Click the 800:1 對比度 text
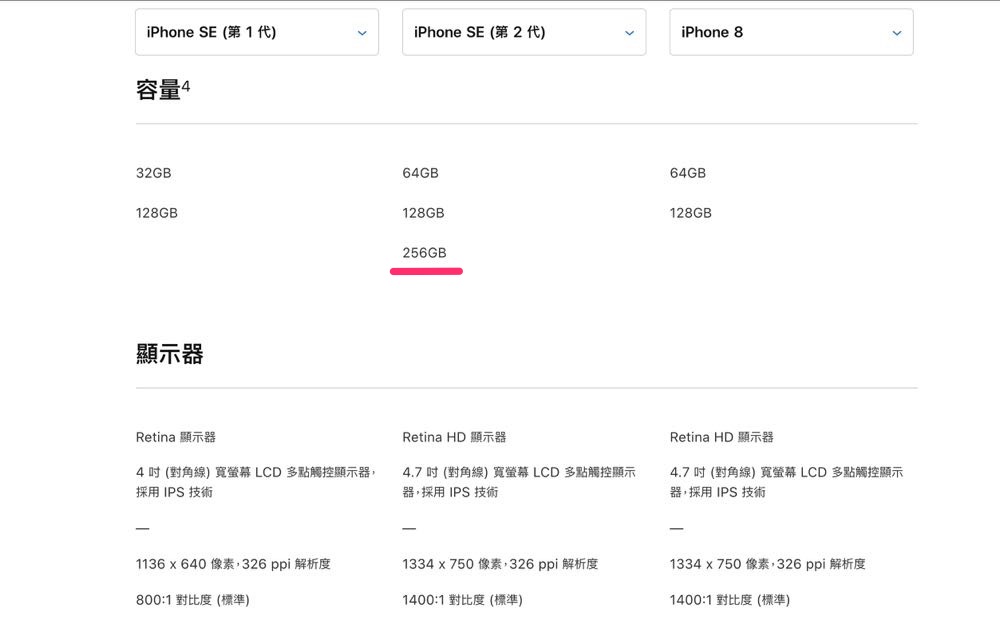 coord(193,600)
